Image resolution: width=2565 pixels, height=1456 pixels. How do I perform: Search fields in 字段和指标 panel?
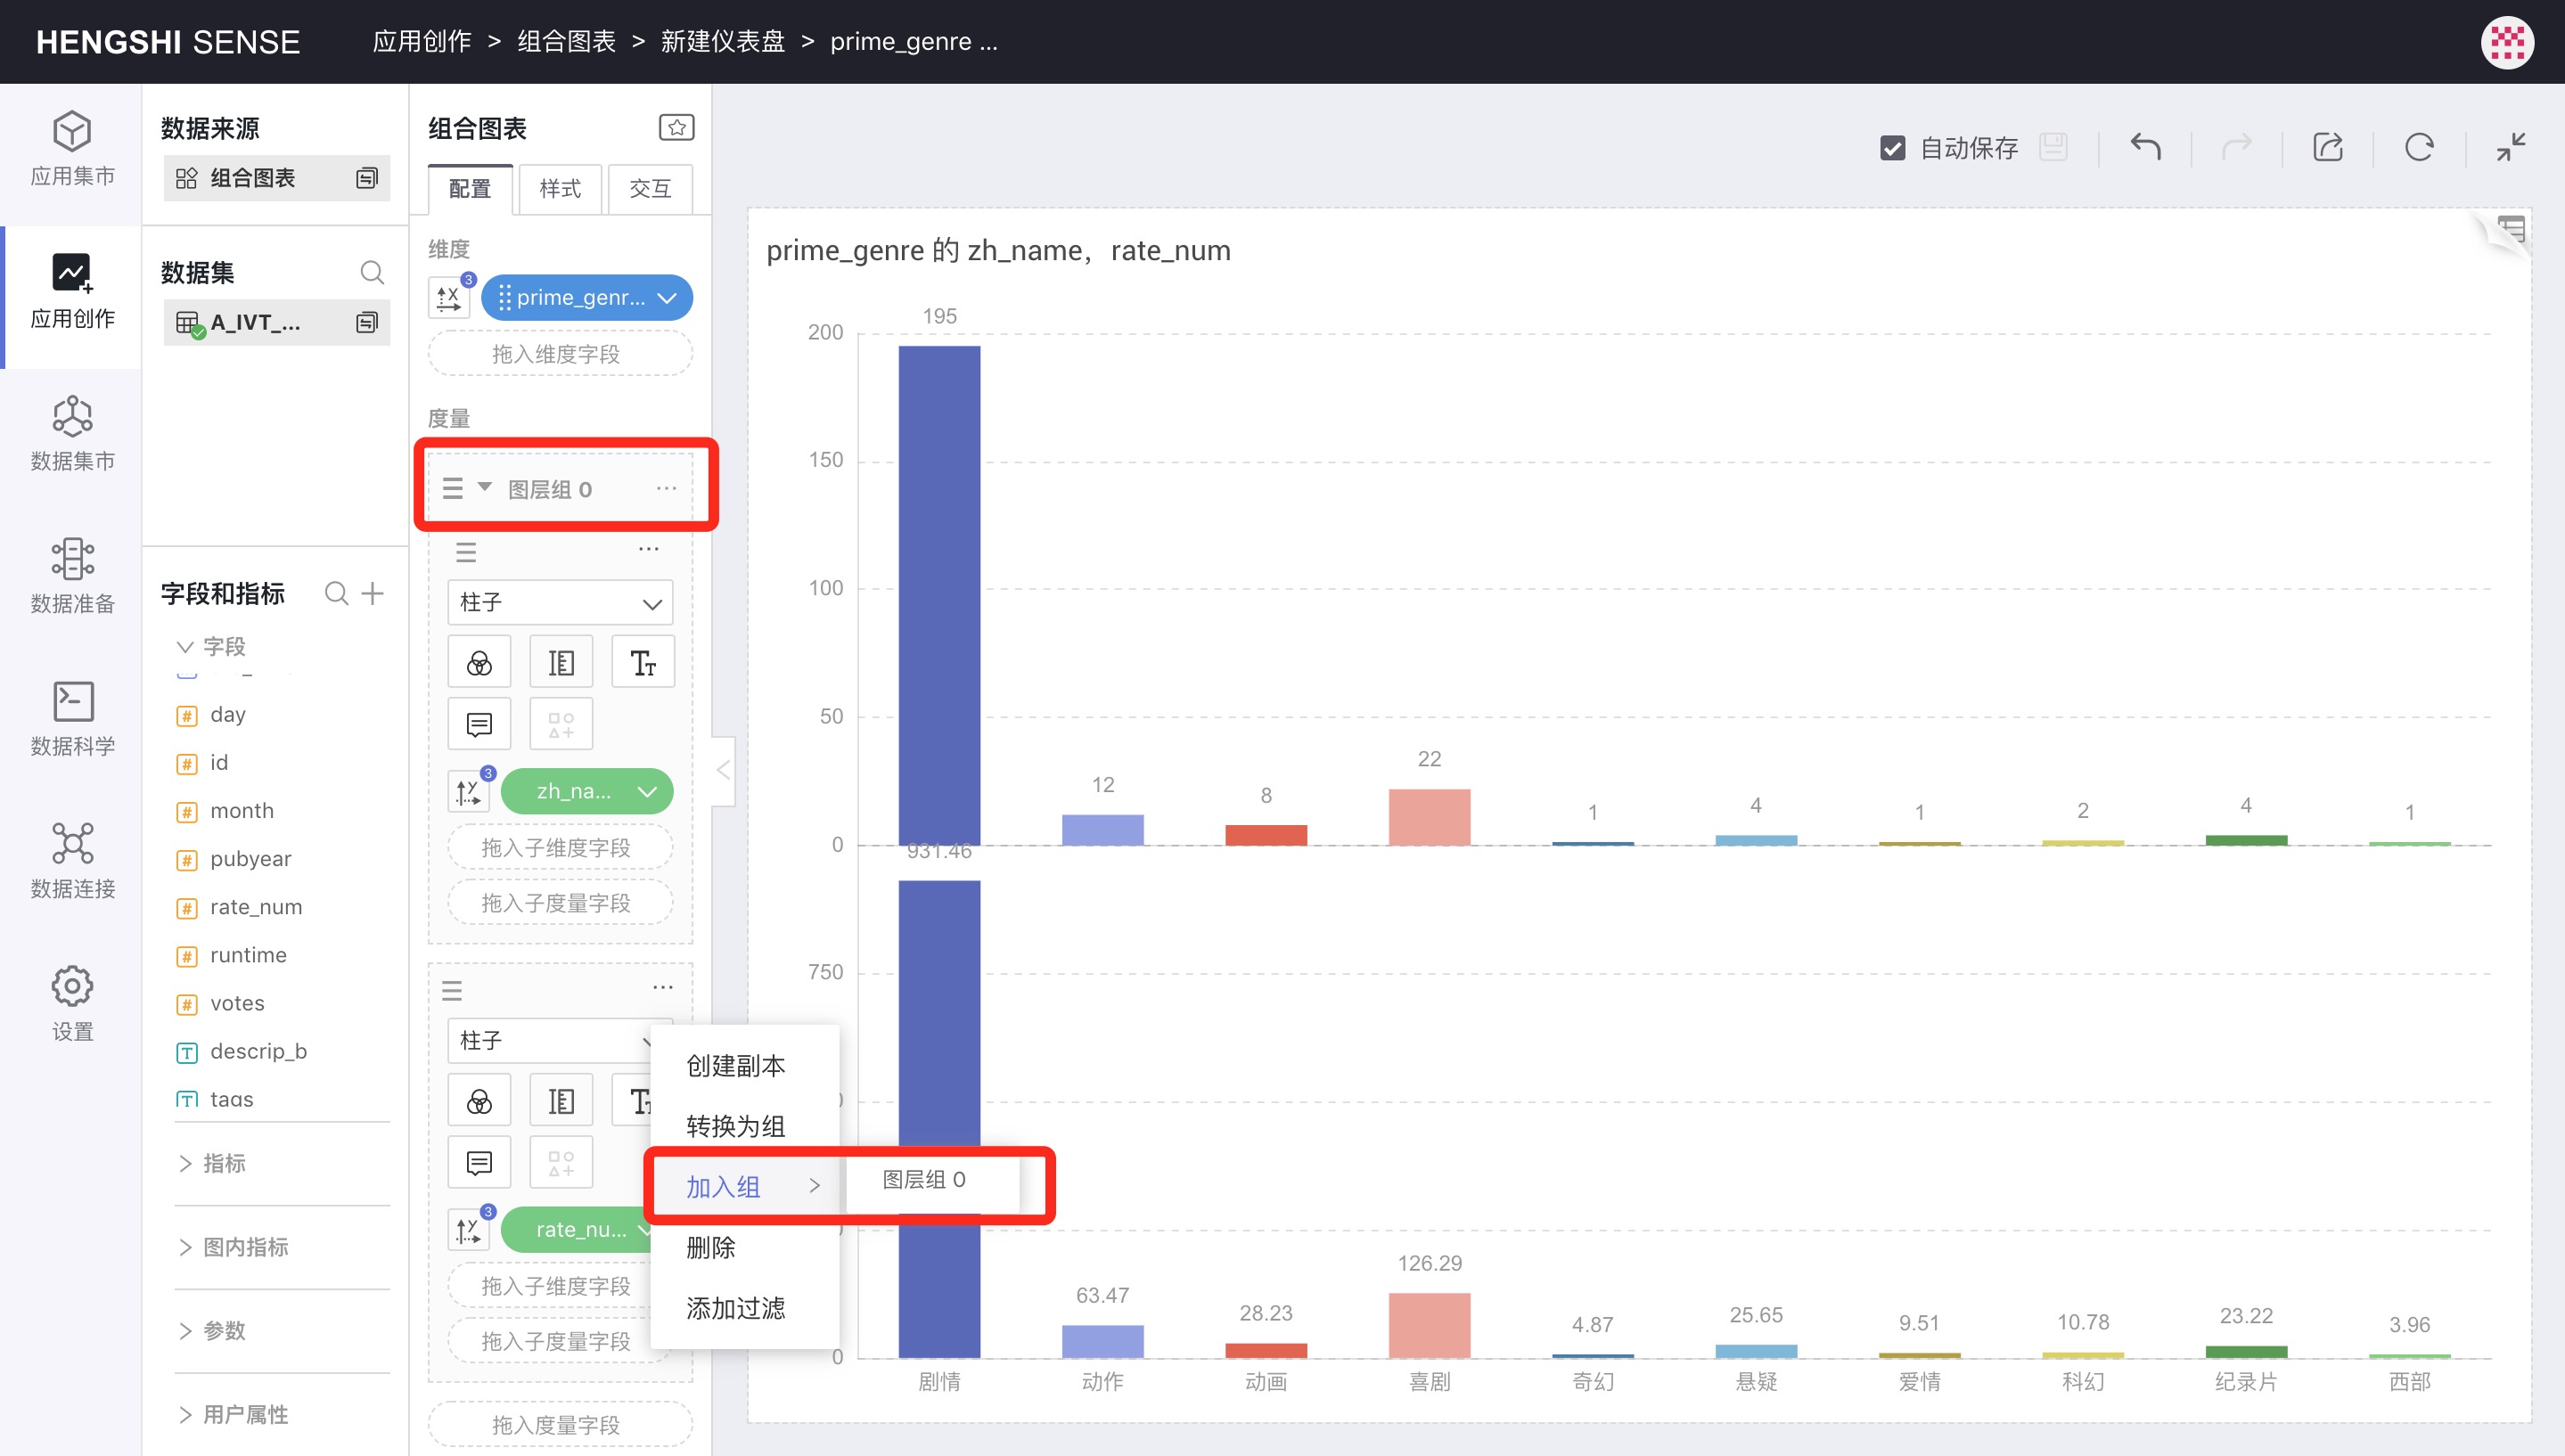click(x=337, y=593)
